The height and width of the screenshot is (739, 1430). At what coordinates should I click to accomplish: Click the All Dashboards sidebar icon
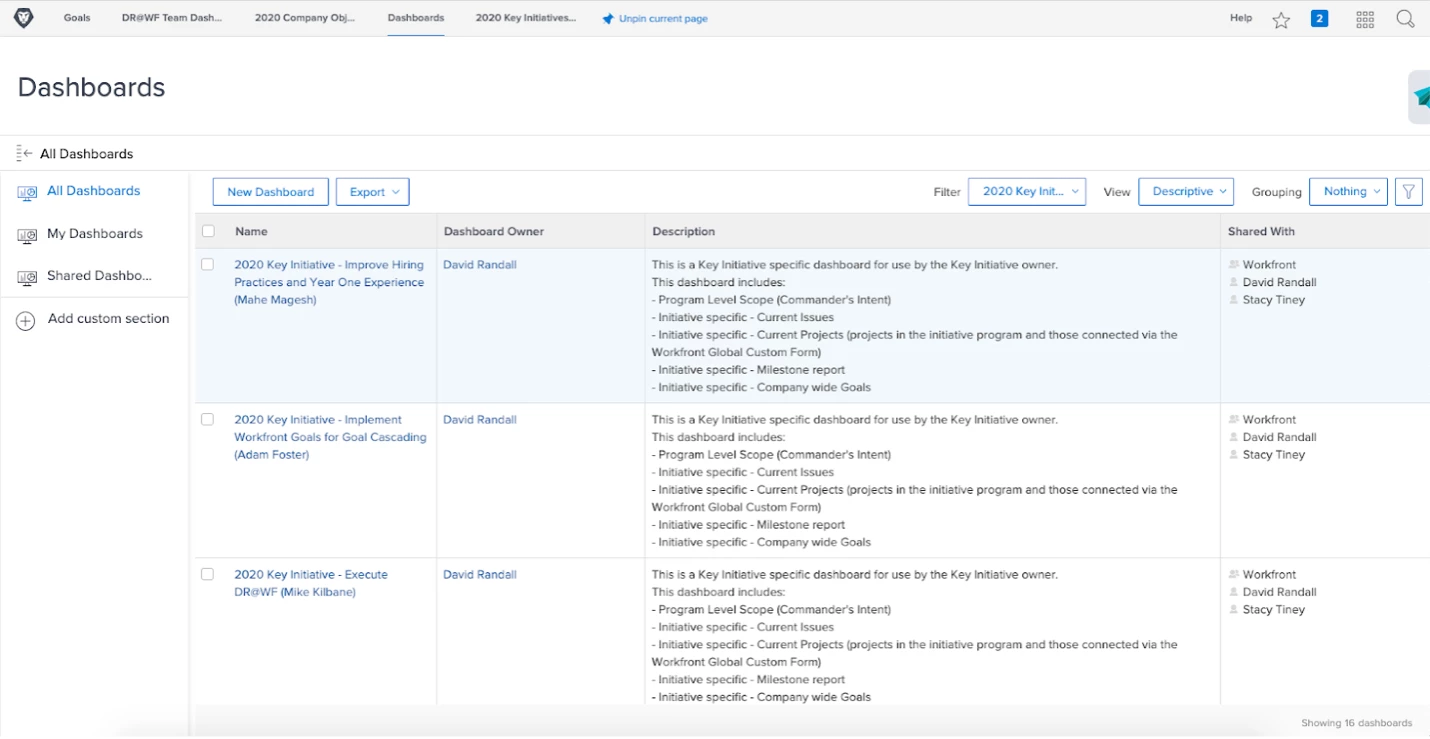click(27, 192)
